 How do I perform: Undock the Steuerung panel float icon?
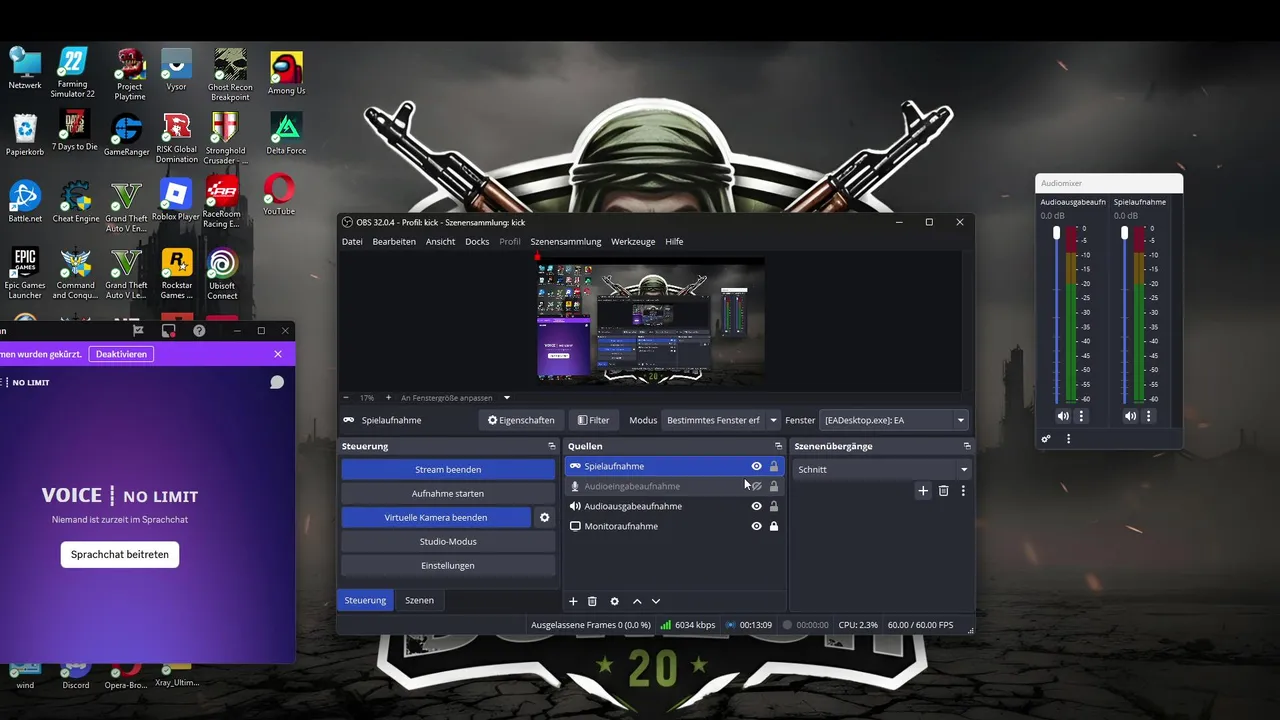[551, 446]
